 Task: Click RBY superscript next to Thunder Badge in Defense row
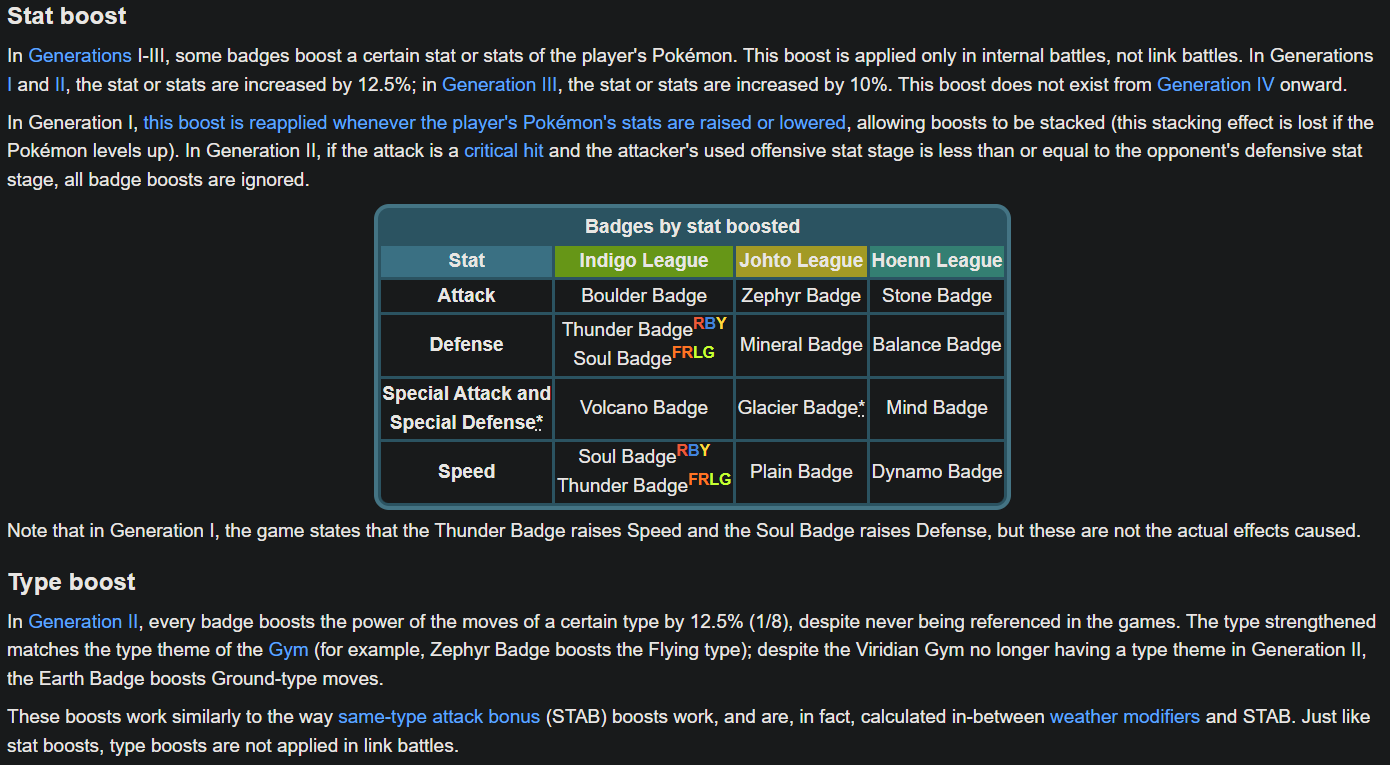tap(710, 324)
